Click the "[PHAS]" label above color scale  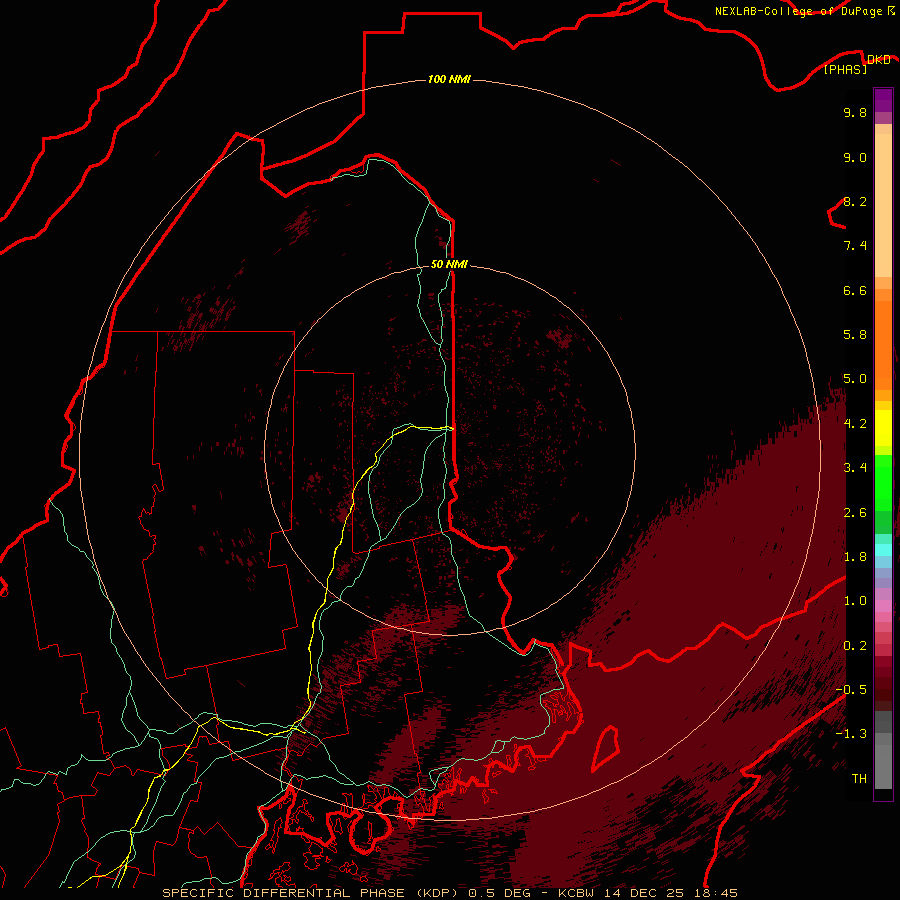pos(845,69)
